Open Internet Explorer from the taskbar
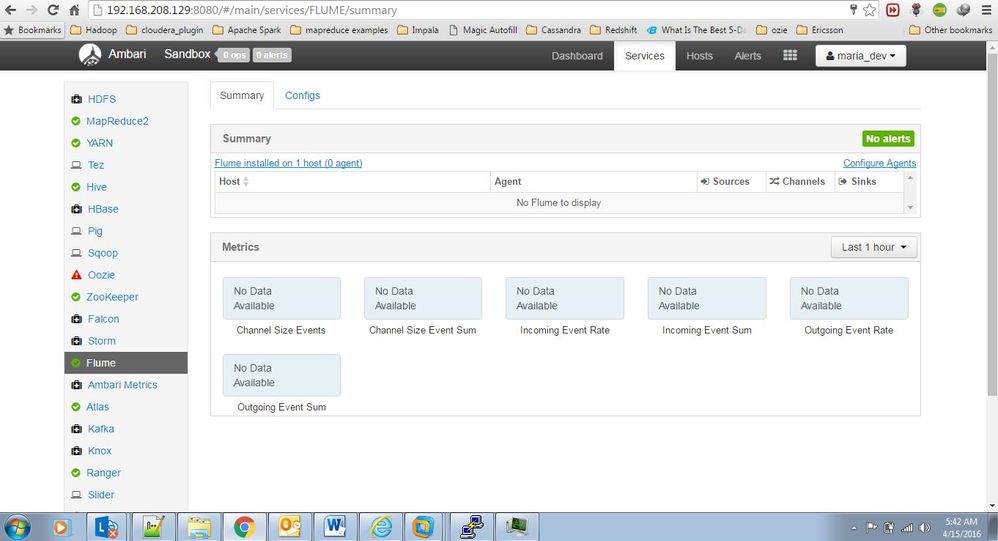This screenshot has width=998, height=541. tap(381, 527)
